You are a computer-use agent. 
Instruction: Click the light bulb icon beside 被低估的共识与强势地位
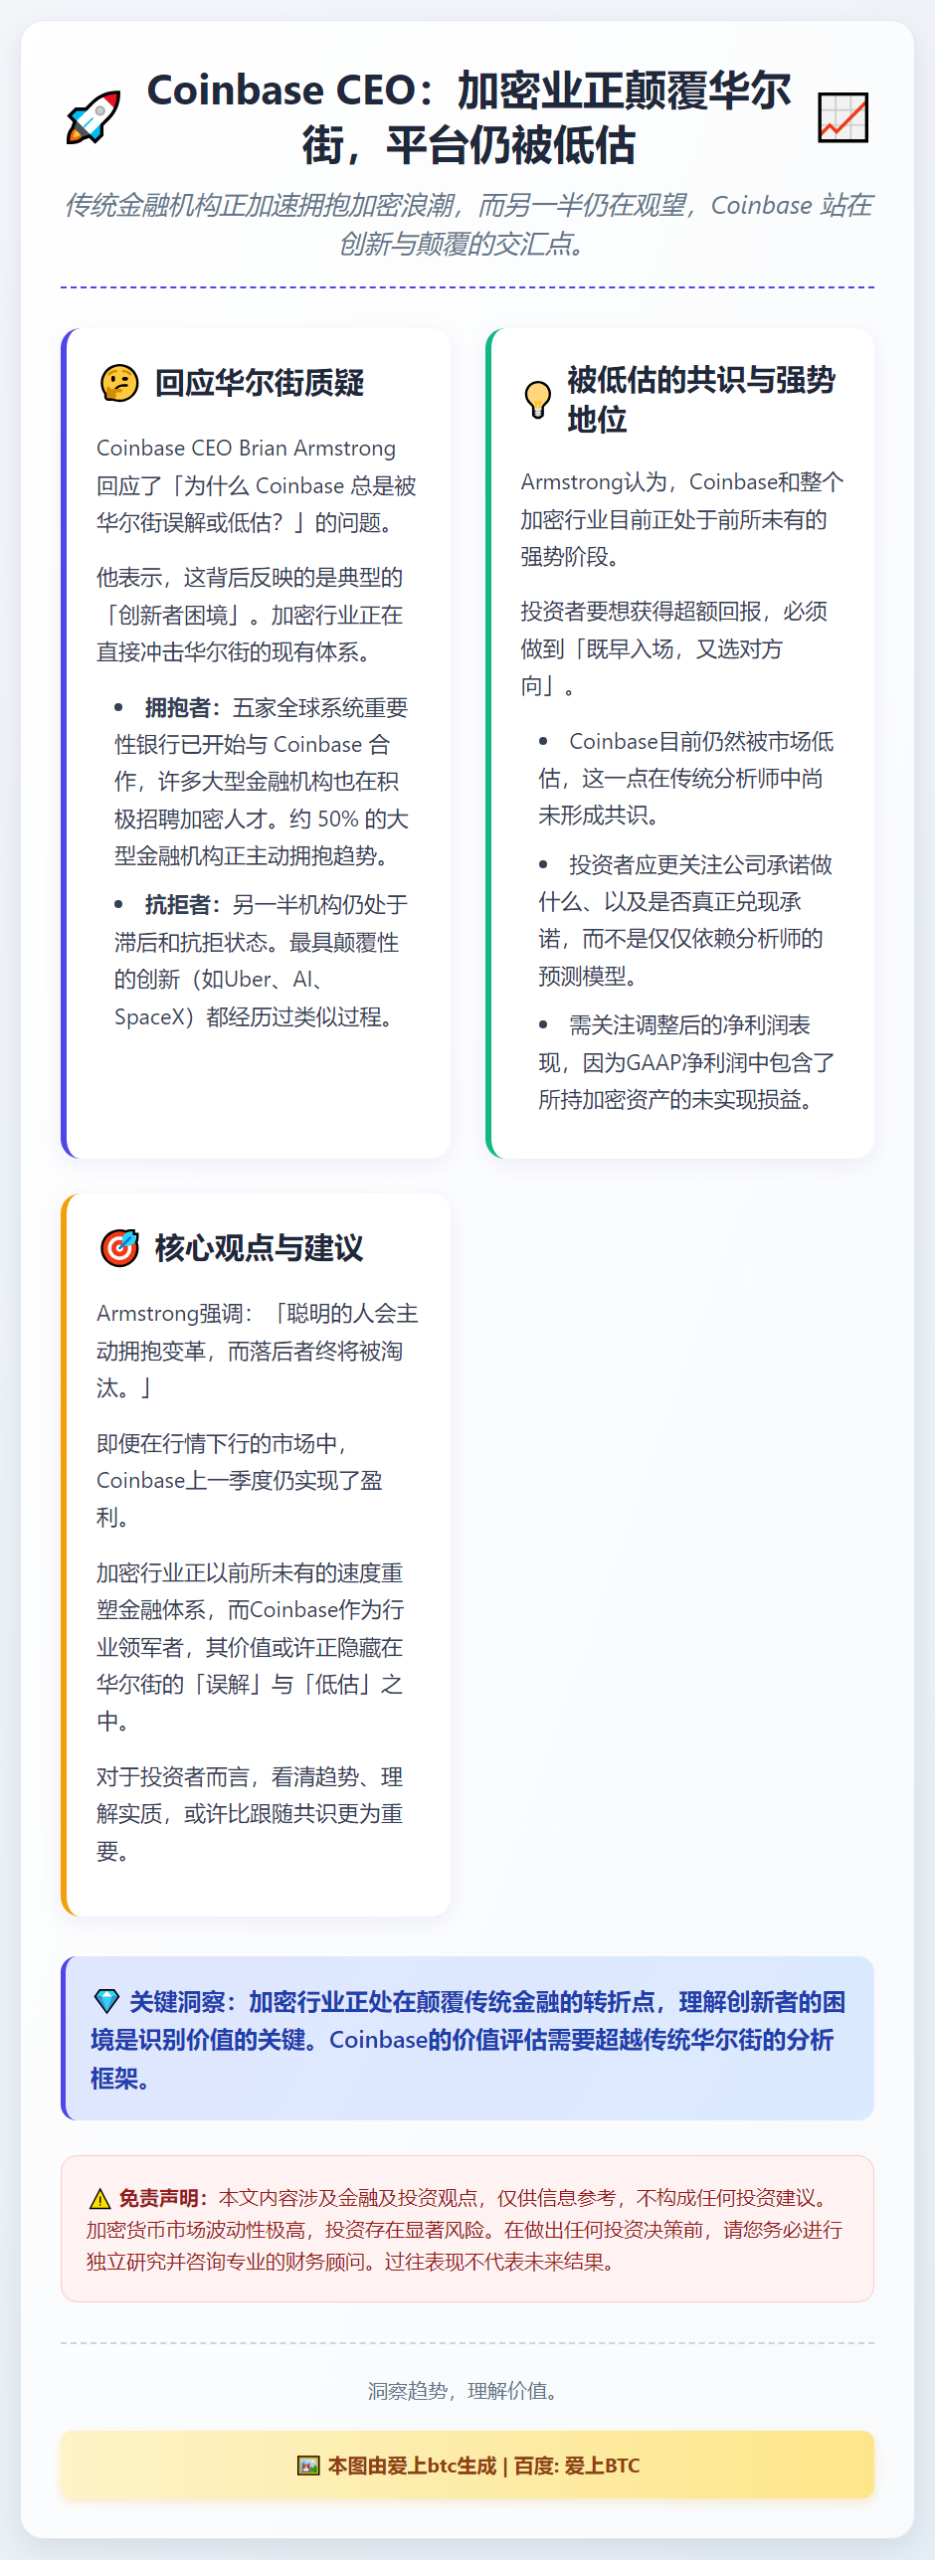[x=538, y=399]
